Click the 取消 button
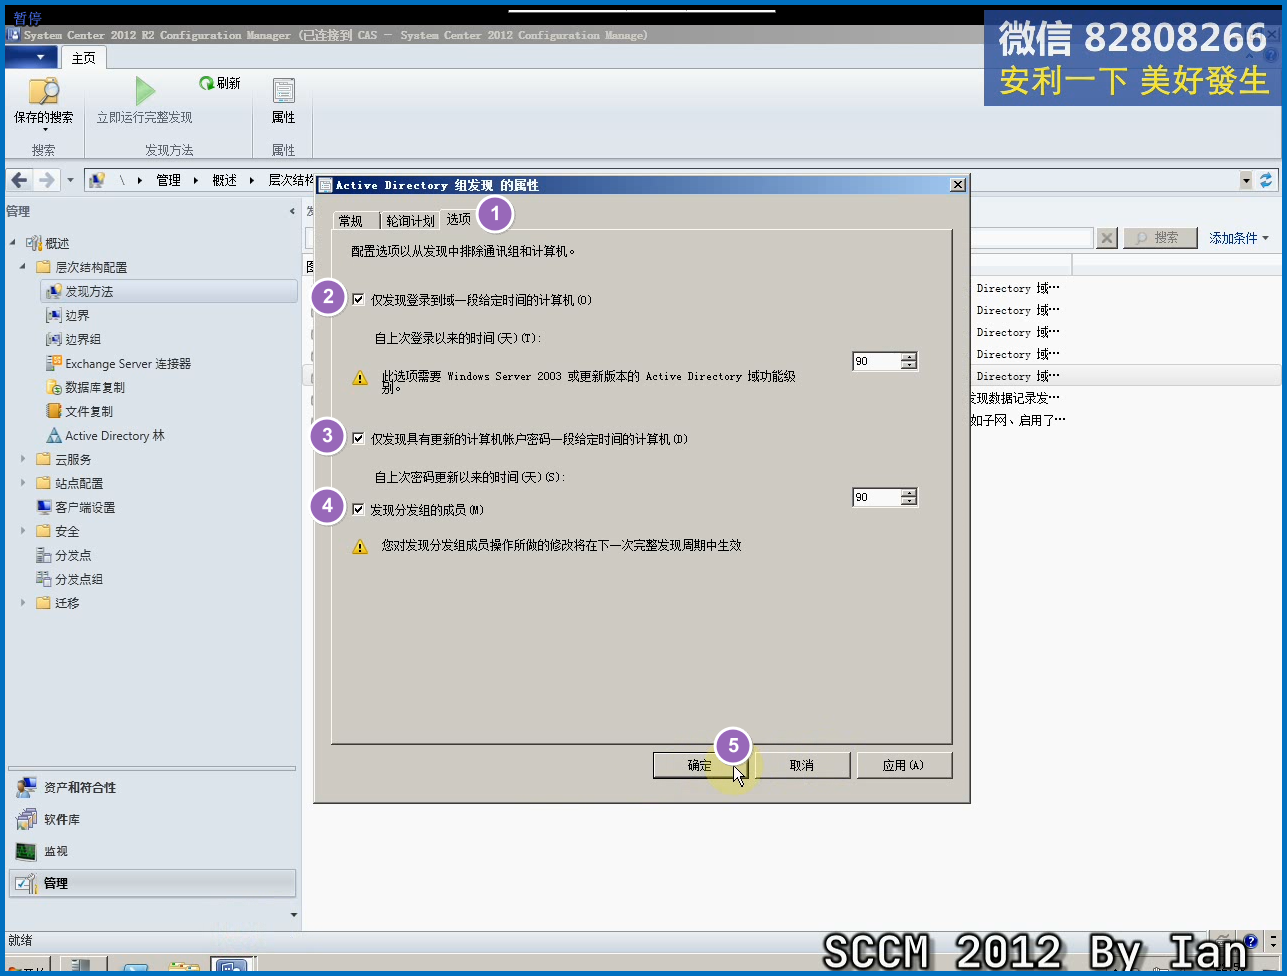The width and height of the screenshot is (1287, 976). coord(801,765)
